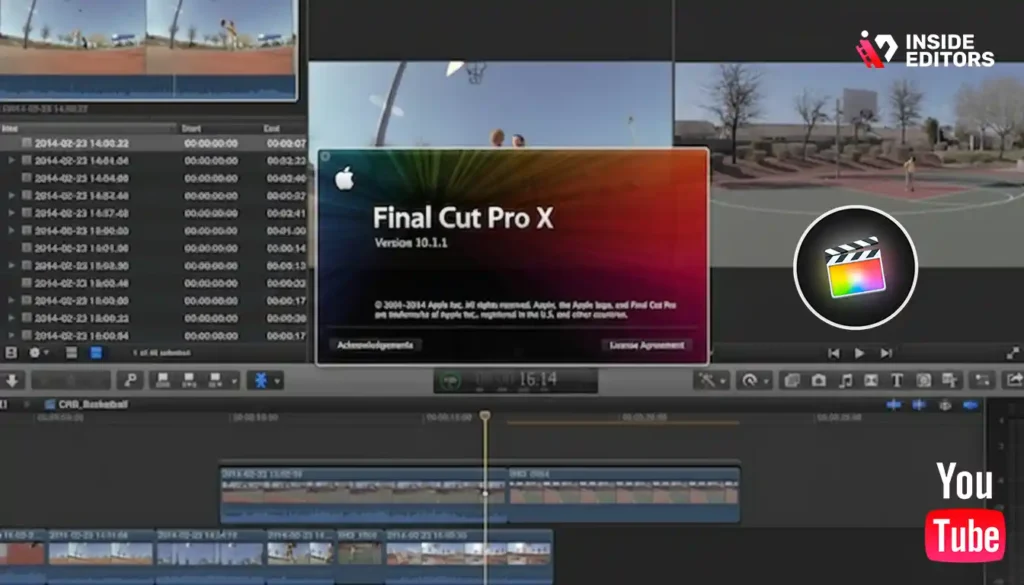1024x585 pixels.
Task: Switch browser to list view
Action: pyautogui.click(x=96, y=353)
